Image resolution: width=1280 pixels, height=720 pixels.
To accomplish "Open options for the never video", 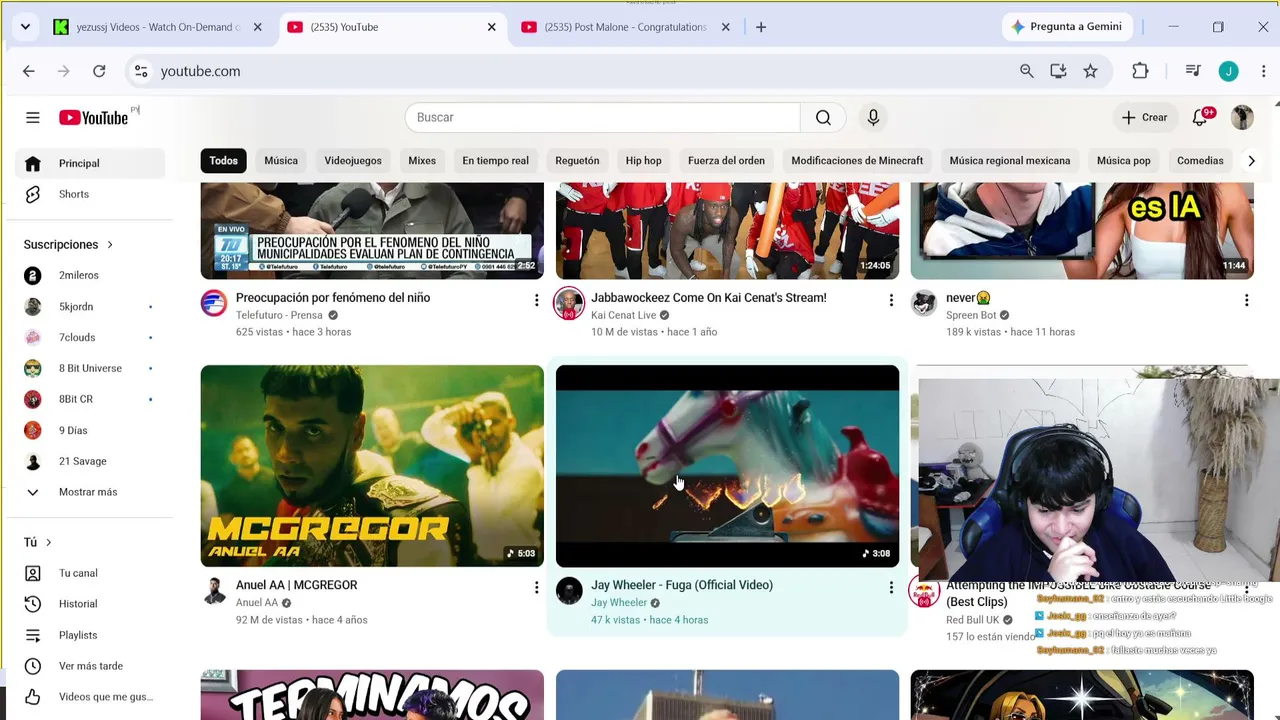I will [x=1246, y=300].
